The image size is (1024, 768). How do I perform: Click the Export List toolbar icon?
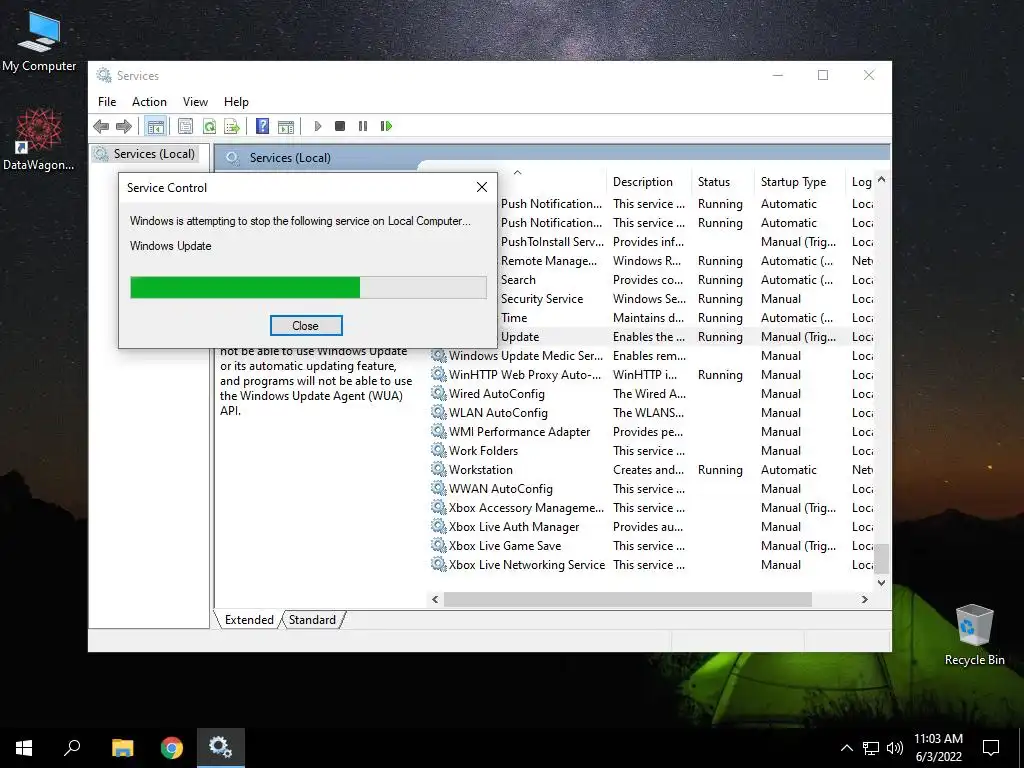pyautogui.click(x=232, y=126)
